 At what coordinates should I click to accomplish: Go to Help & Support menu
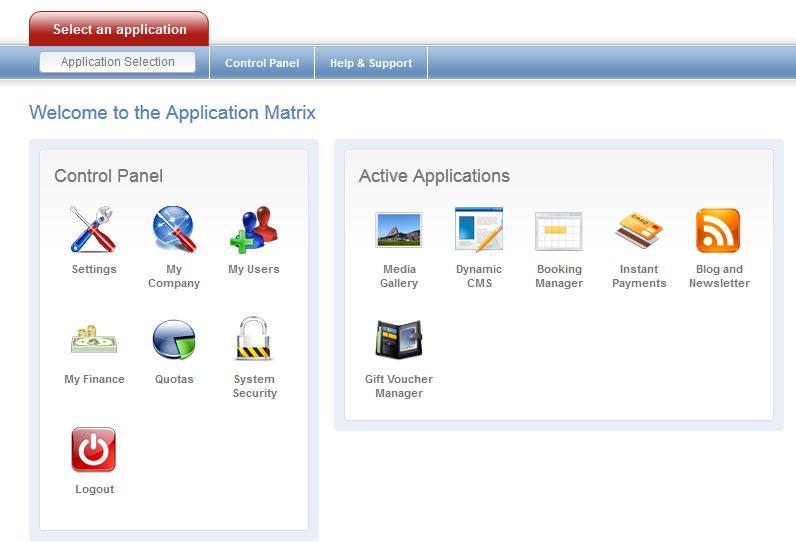tap(371, 63)
